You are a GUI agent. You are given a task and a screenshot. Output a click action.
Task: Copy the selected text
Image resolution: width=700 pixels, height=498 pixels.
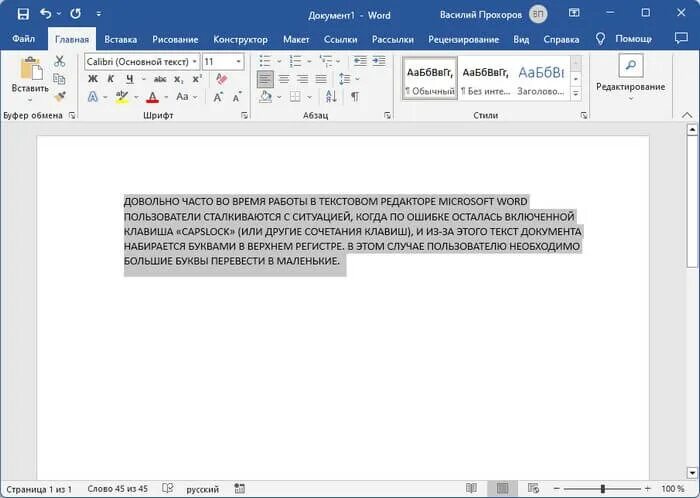point(59,79)
